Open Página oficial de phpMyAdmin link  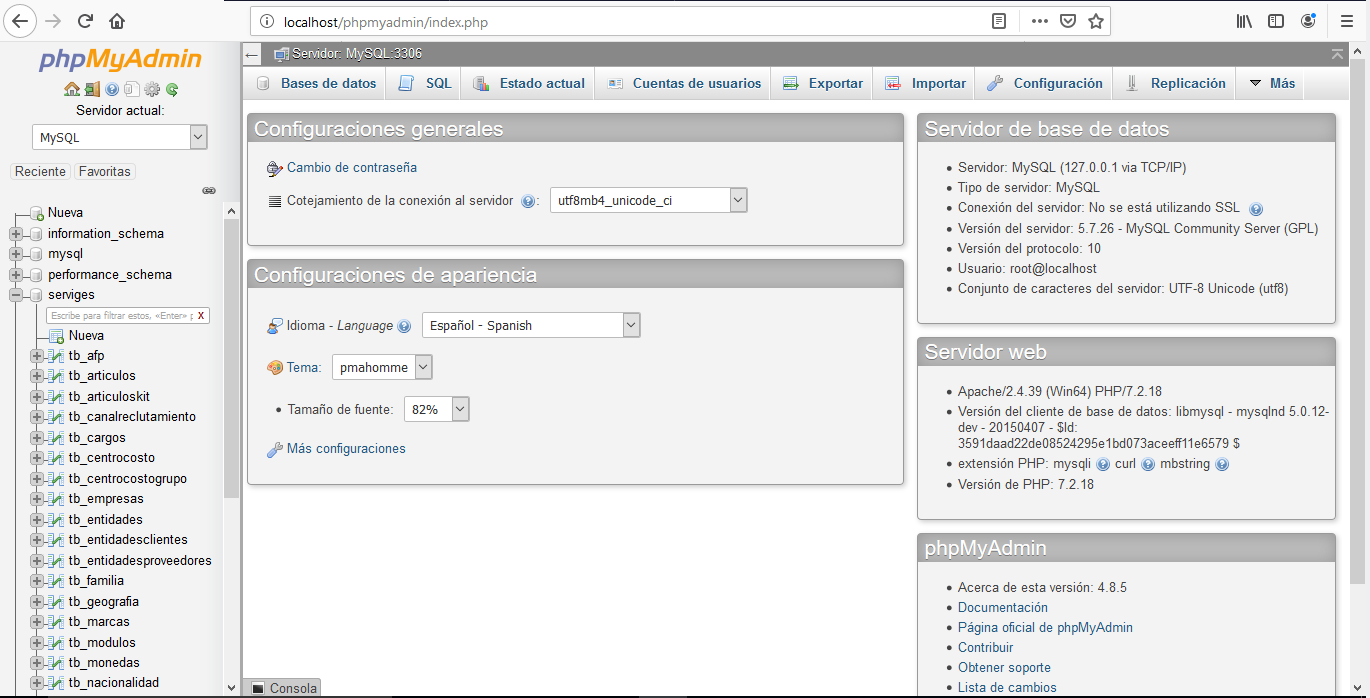tap(1045, 628)
